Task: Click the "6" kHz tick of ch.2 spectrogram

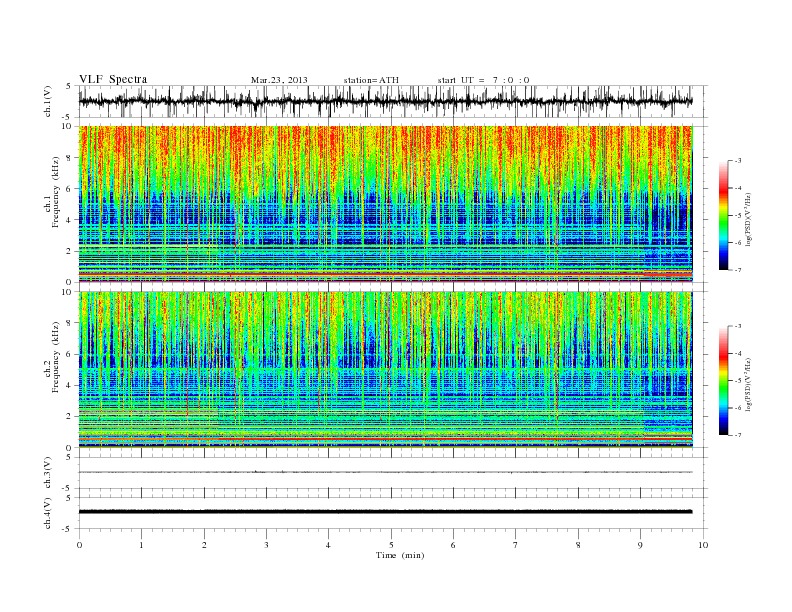Action: pos(70,354)
